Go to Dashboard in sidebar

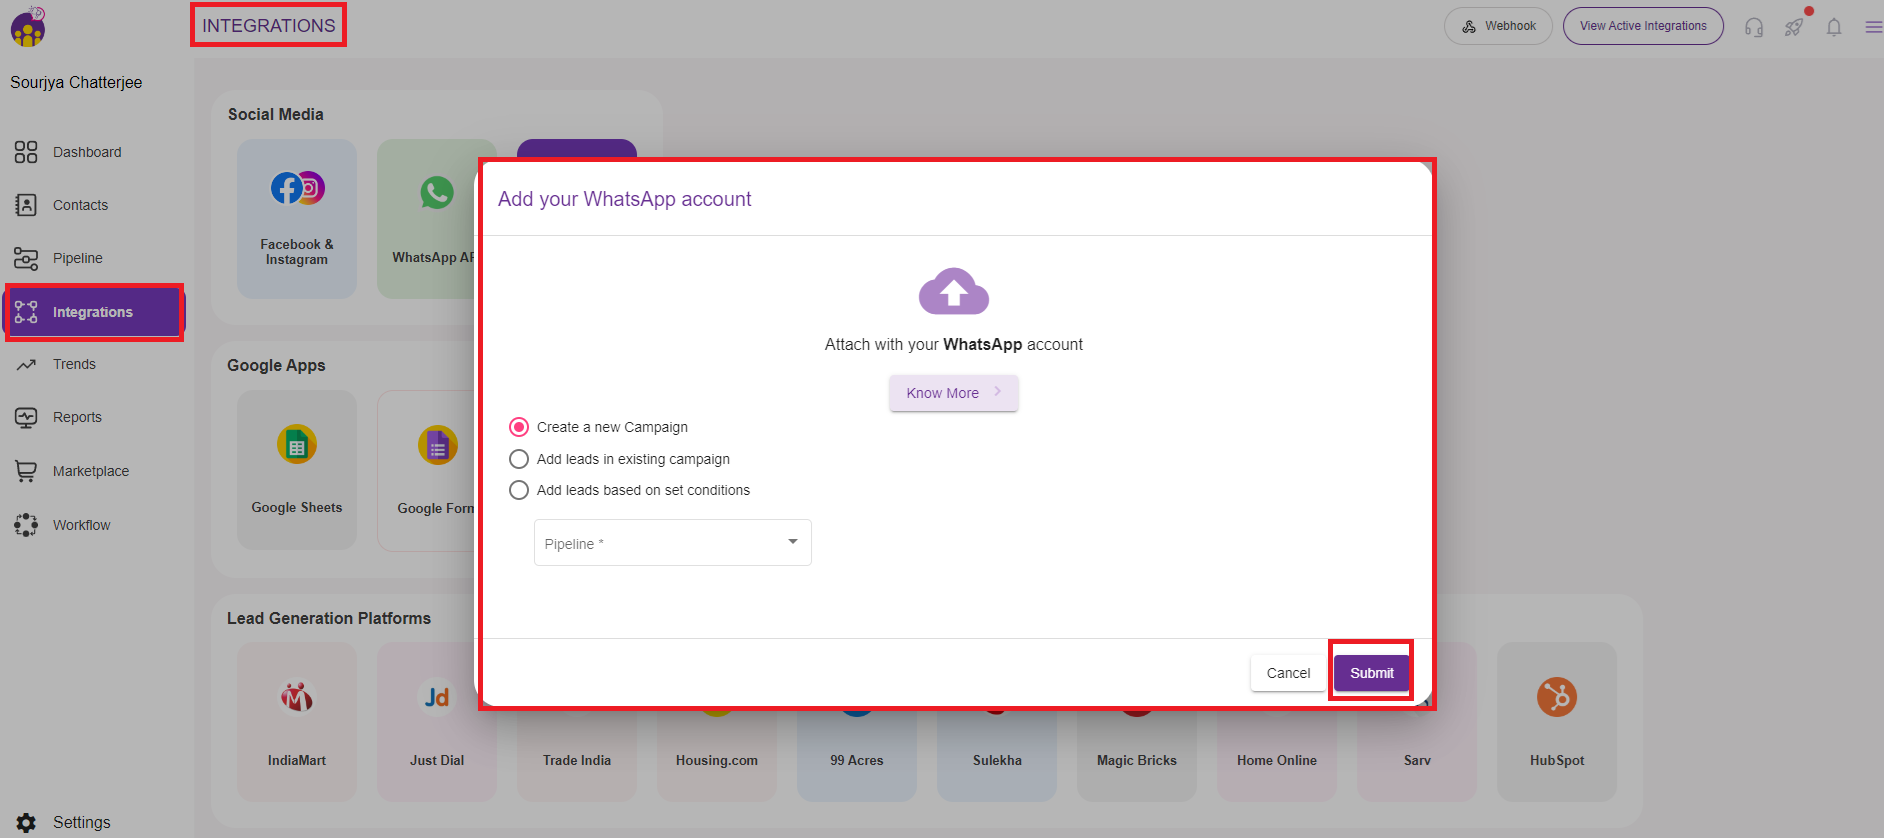[x=87, y=152]
